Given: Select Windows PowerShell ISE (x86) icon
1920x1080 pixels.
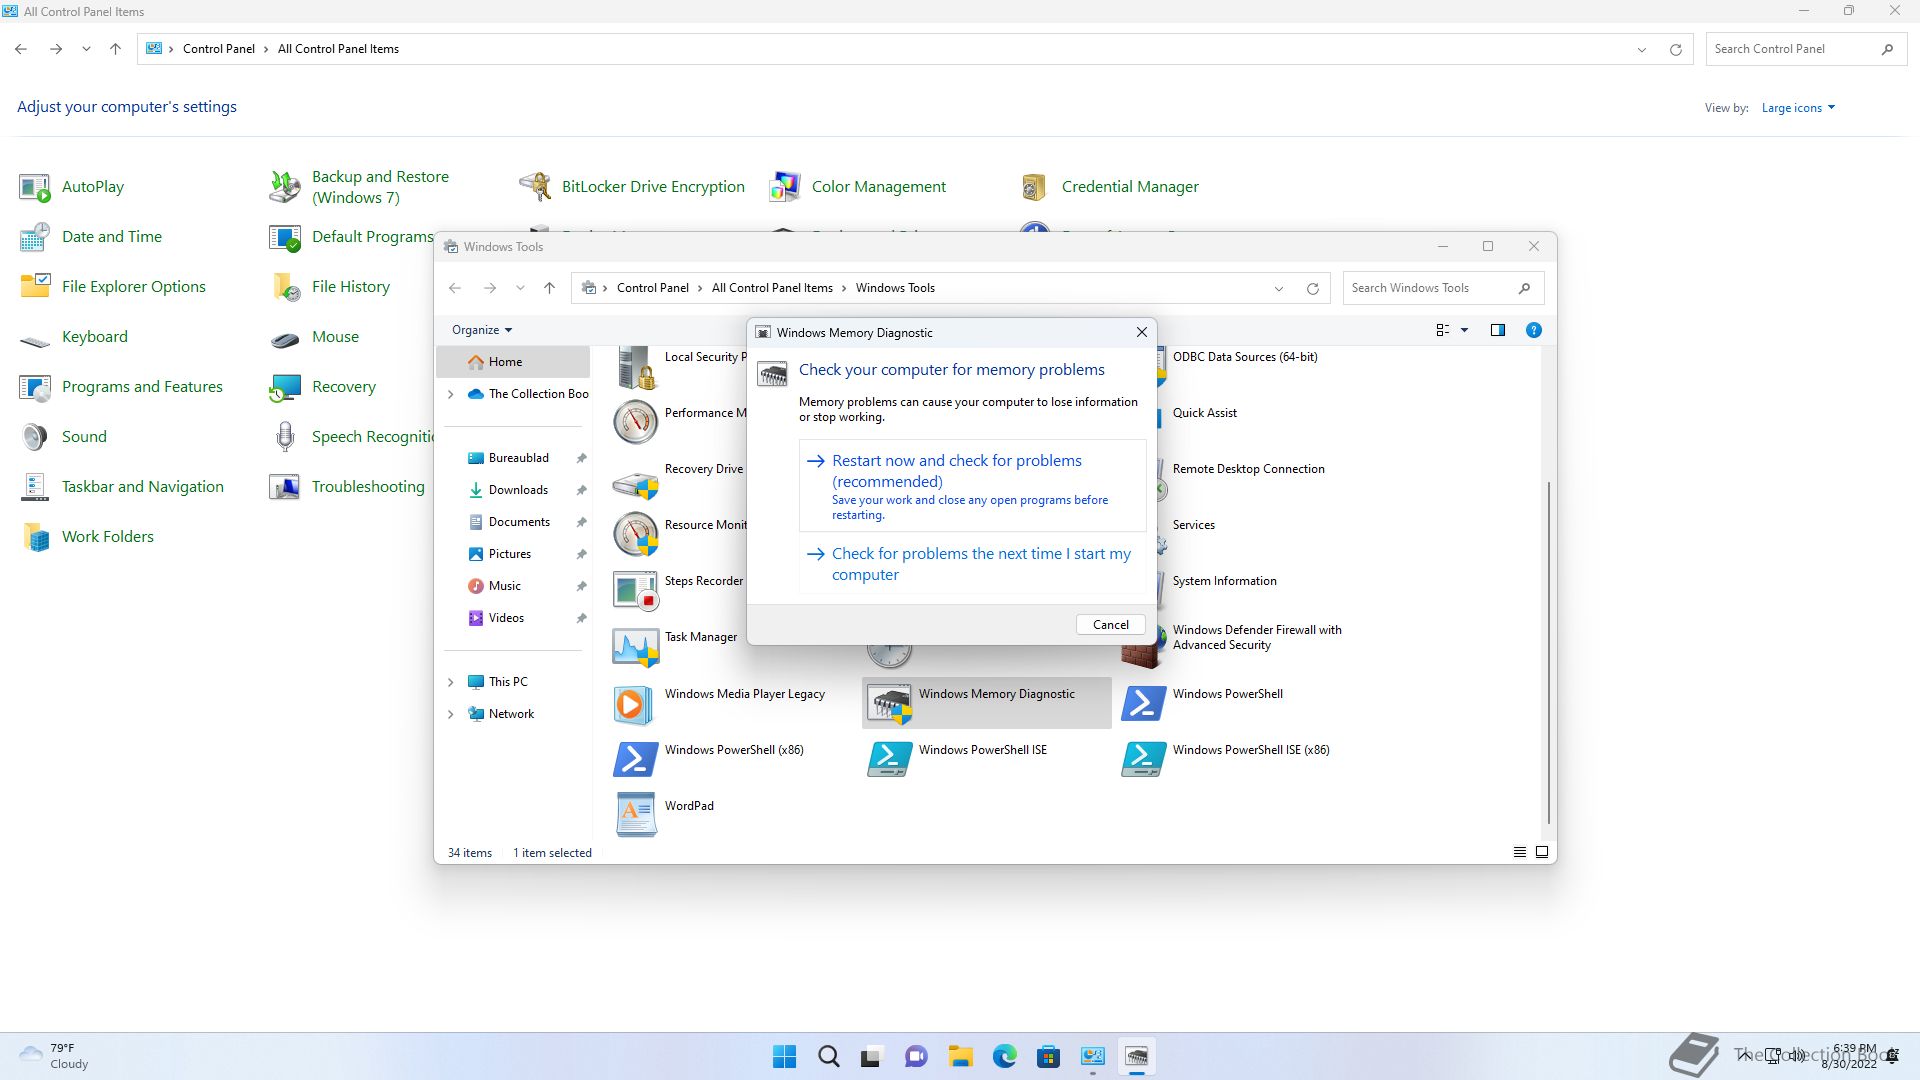Looking at the screenshot, I should pos(1143,760).
